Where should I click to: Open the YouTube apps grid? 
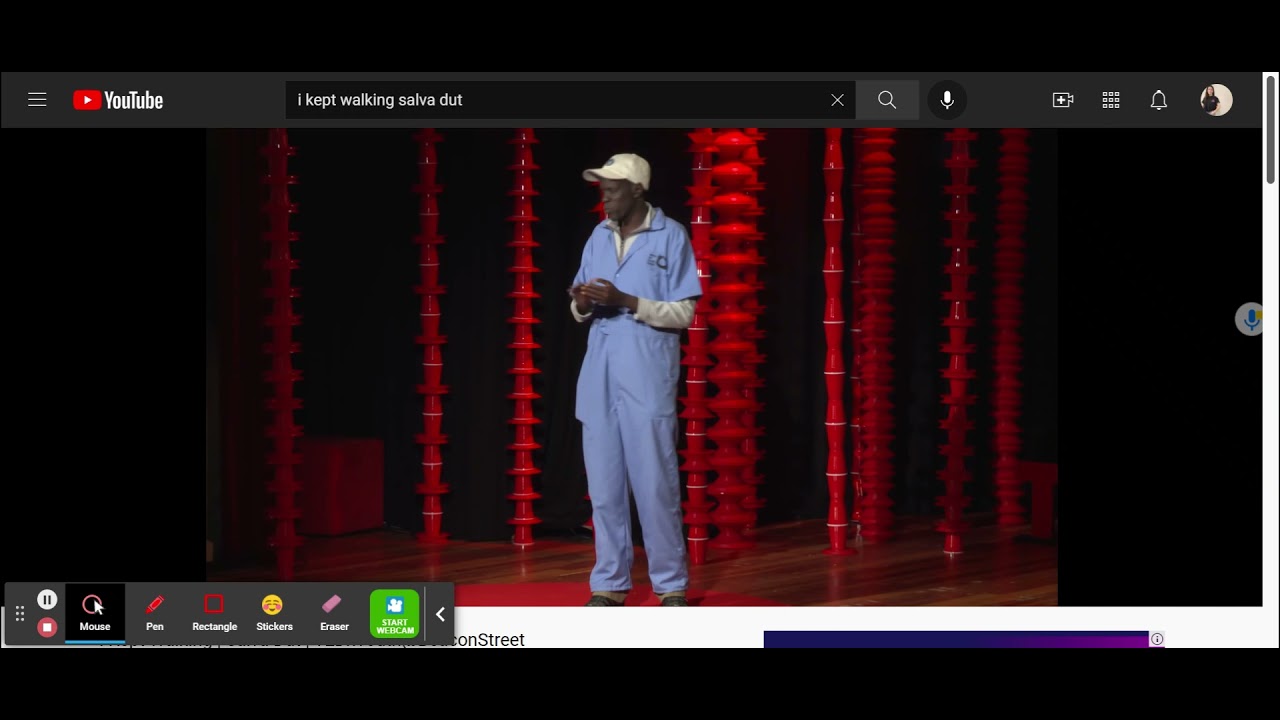[x=1111, y=100]
